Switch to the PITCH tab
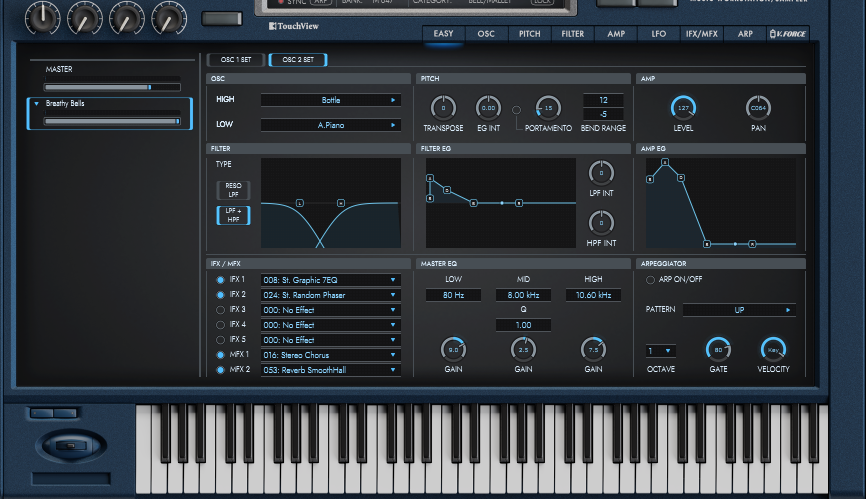The width and height of the screenshot is (866, 499). 529,34
